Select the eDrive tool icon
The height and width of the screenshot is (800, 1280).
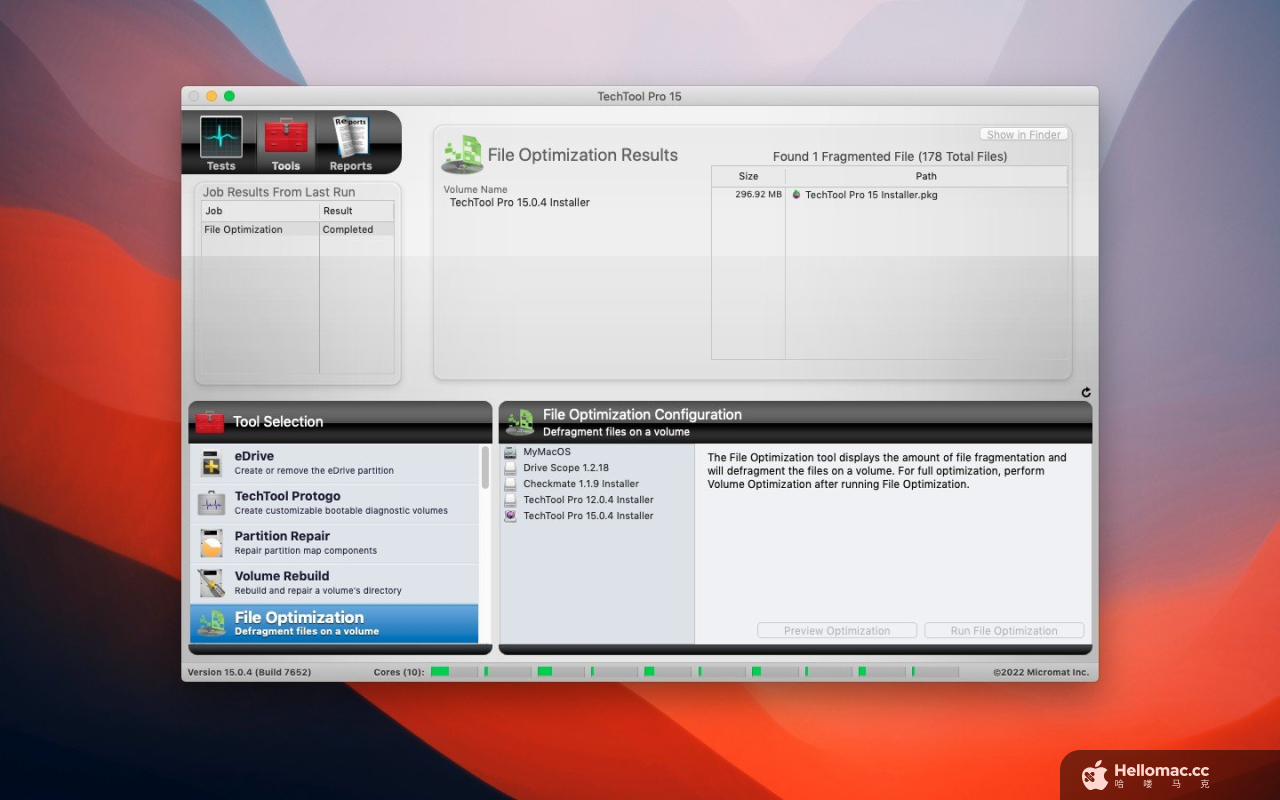(211, 463)
